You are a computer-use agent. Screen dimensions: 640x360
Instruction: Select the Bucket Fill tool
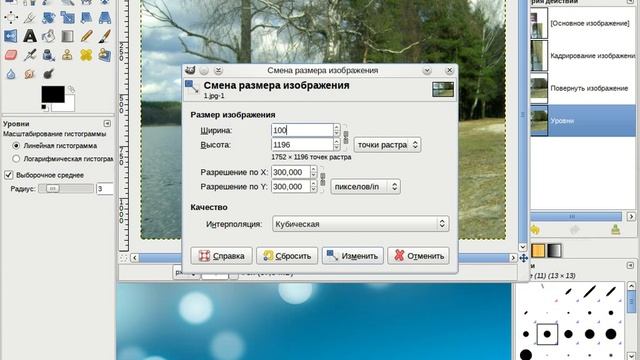[x=49, y=36]
